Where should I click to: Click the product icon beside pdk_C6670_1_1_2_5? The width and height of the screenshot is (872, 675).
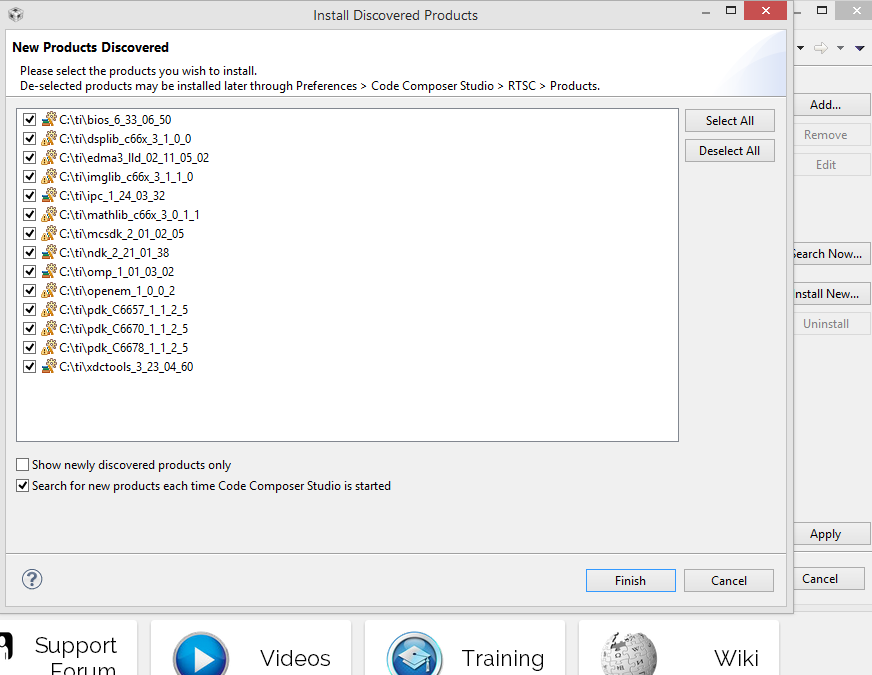(49, 329)
